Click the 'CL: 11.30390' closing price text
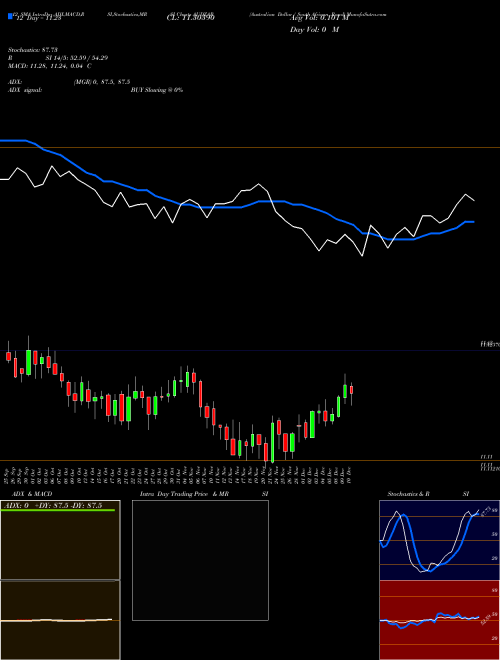500x660 pixels. (x=191, y=18)
